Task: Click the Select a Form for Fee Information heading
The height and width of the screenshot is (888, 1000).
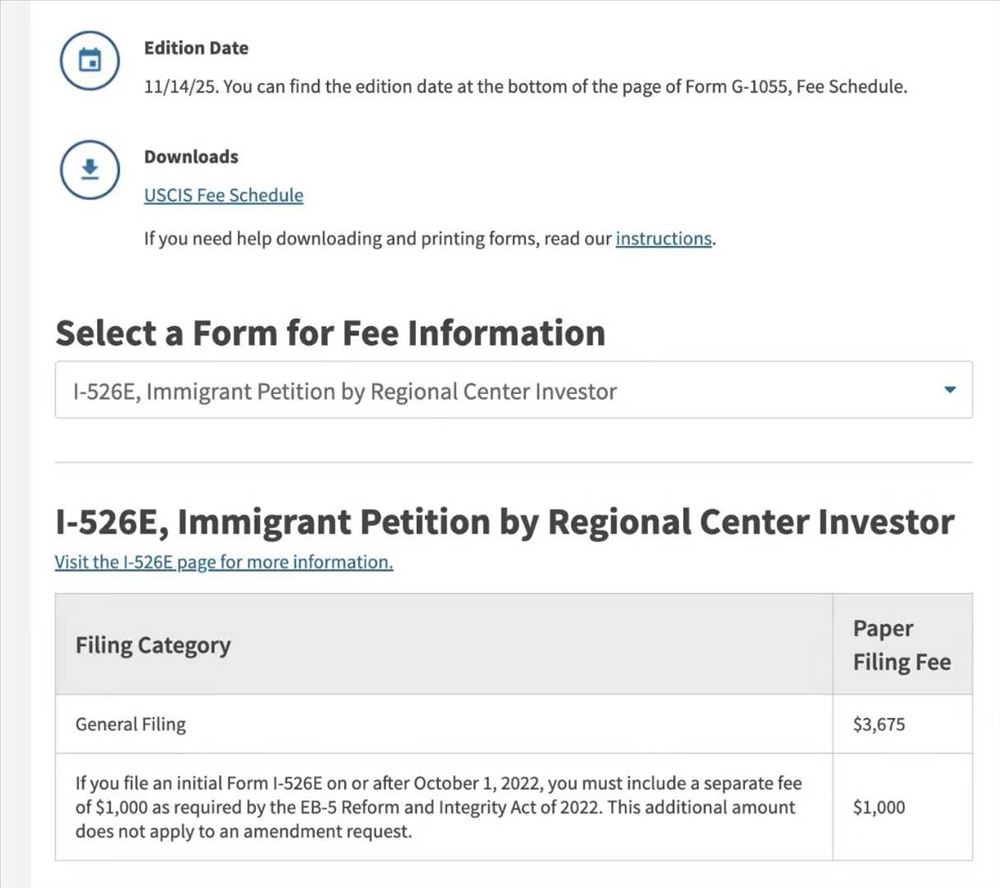Action: pos(330,333)
